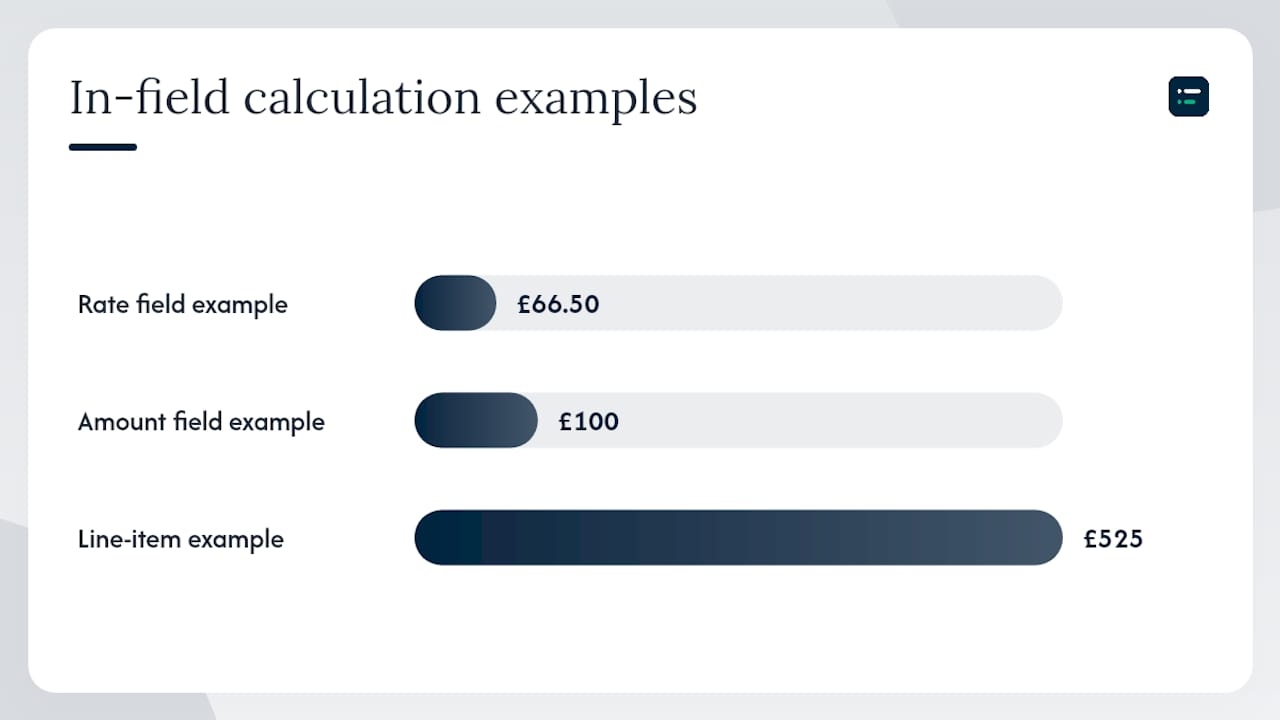Click the dark list logo icon
Screen dimensions: 1280x720
(x=1189, y=96)
